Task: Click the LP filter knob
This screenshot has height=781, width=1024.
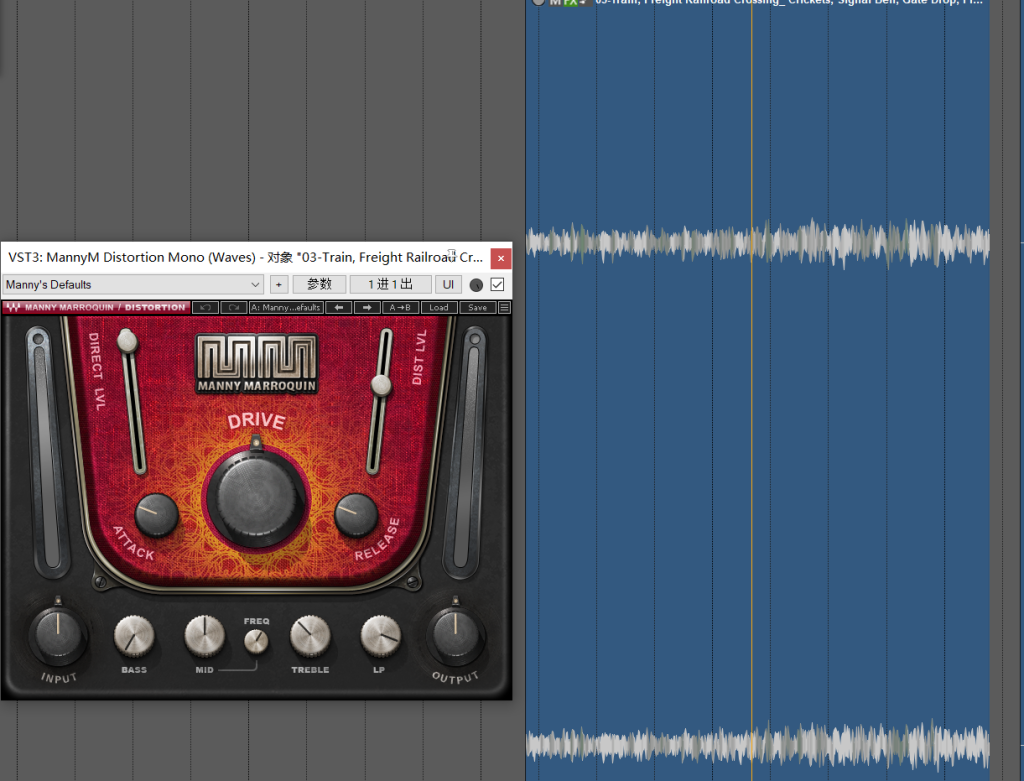Action: pos(381,636)
